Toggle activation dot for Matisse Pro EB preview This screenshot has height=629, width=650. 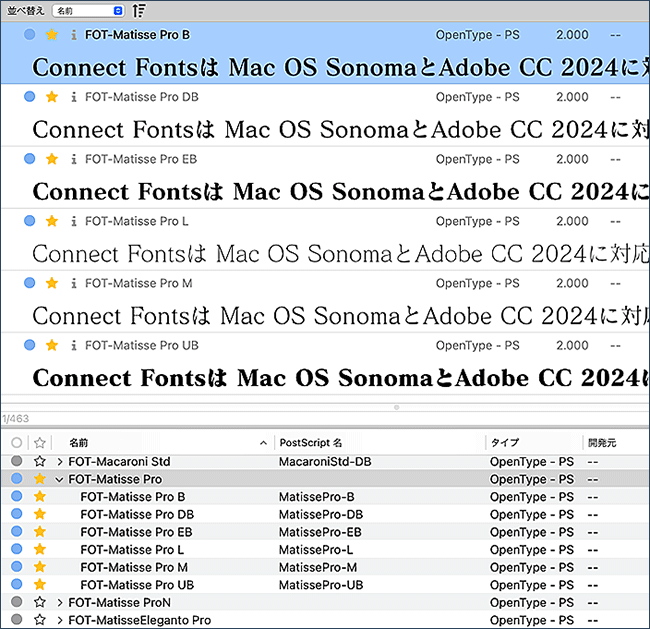[29, 159]
